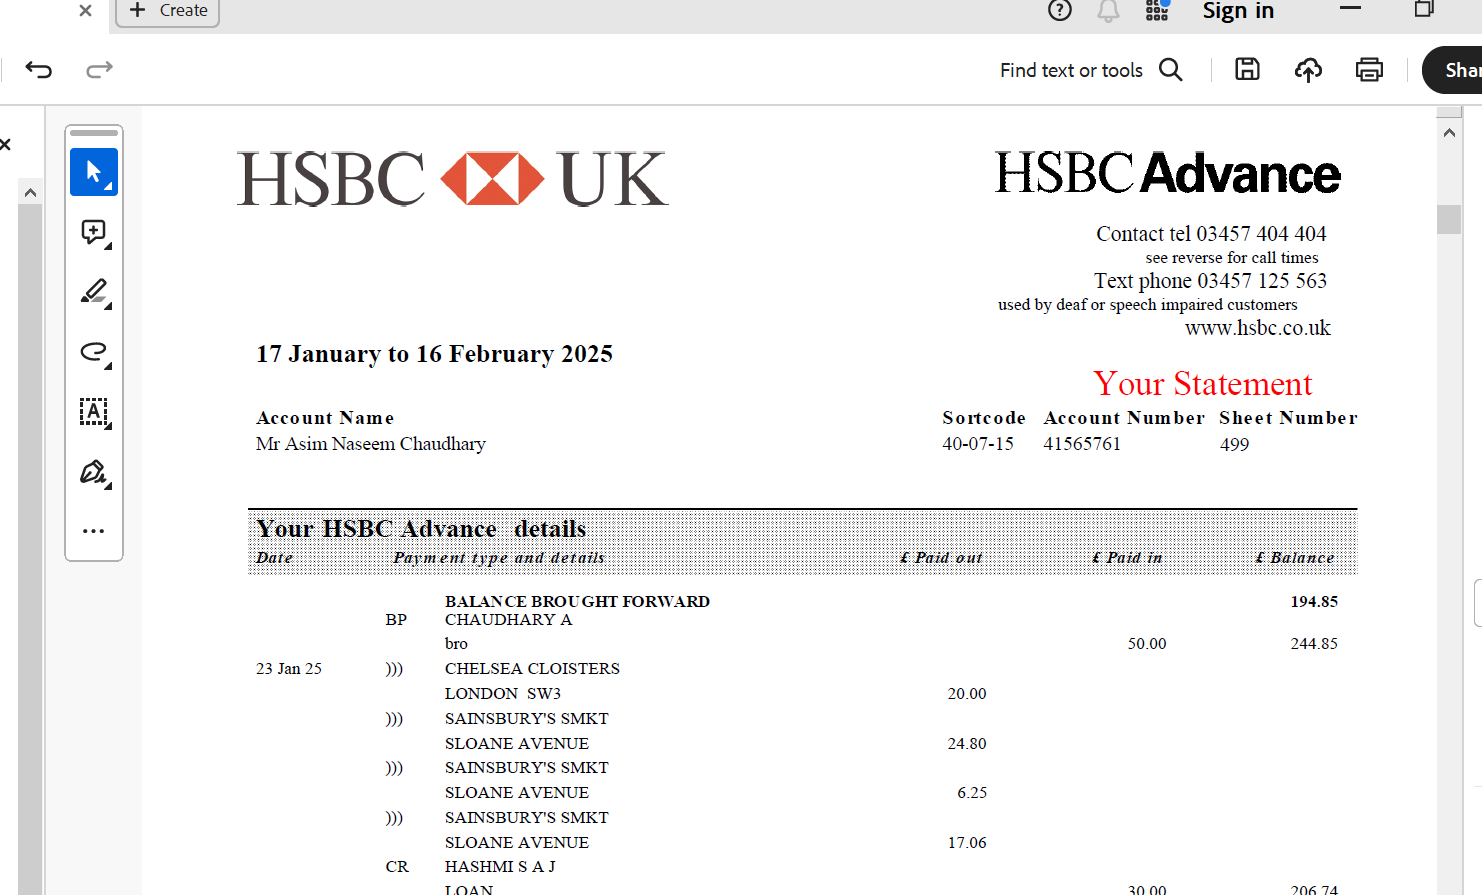Choose the Highlight text tool
This screenshot has height=895, width=1482.
click(94, 292)
